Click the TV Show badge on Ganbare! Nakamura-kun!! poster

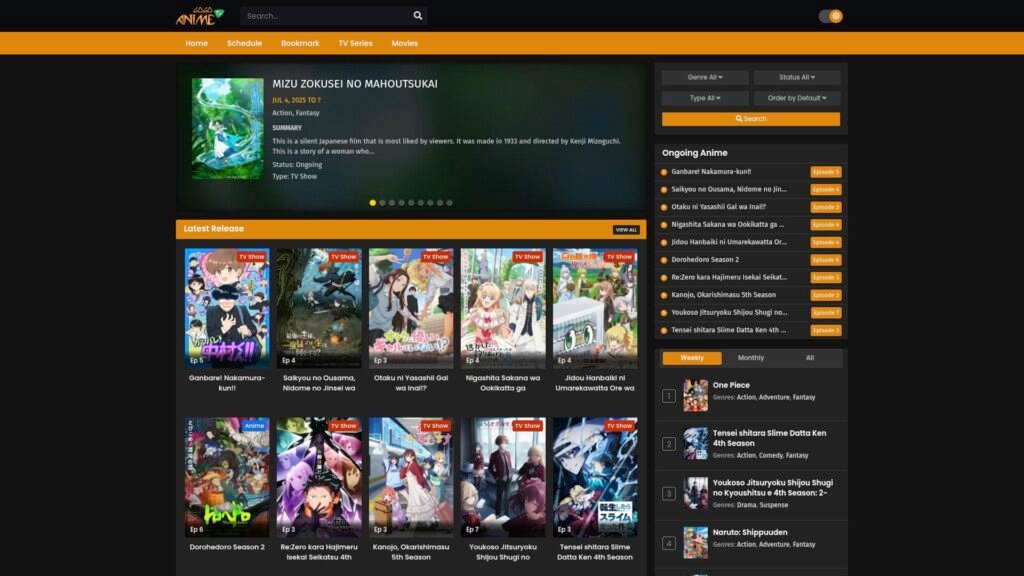[251, 257]
